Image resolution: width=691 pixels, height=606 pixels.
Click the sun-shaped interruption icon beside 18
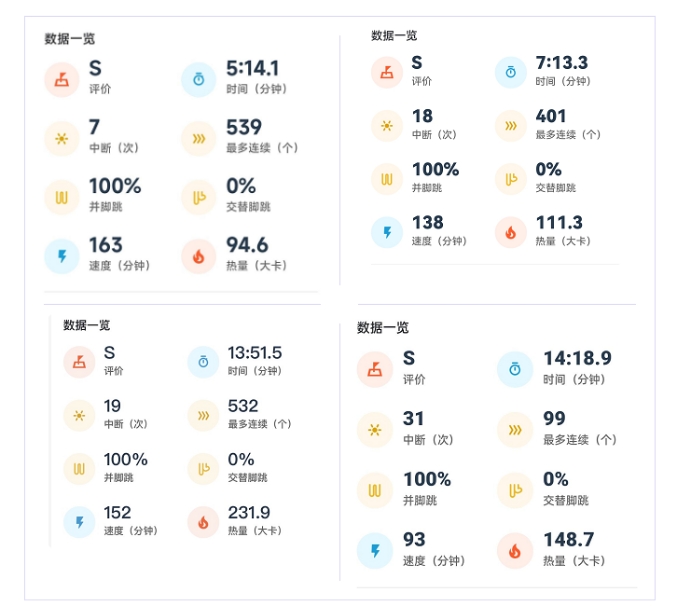(387, 126)
